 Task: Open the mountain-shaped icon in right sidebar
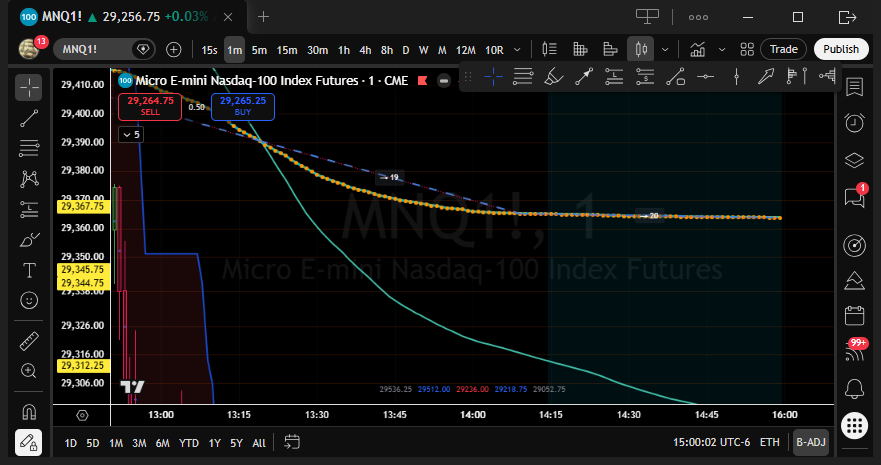point(854,280)
